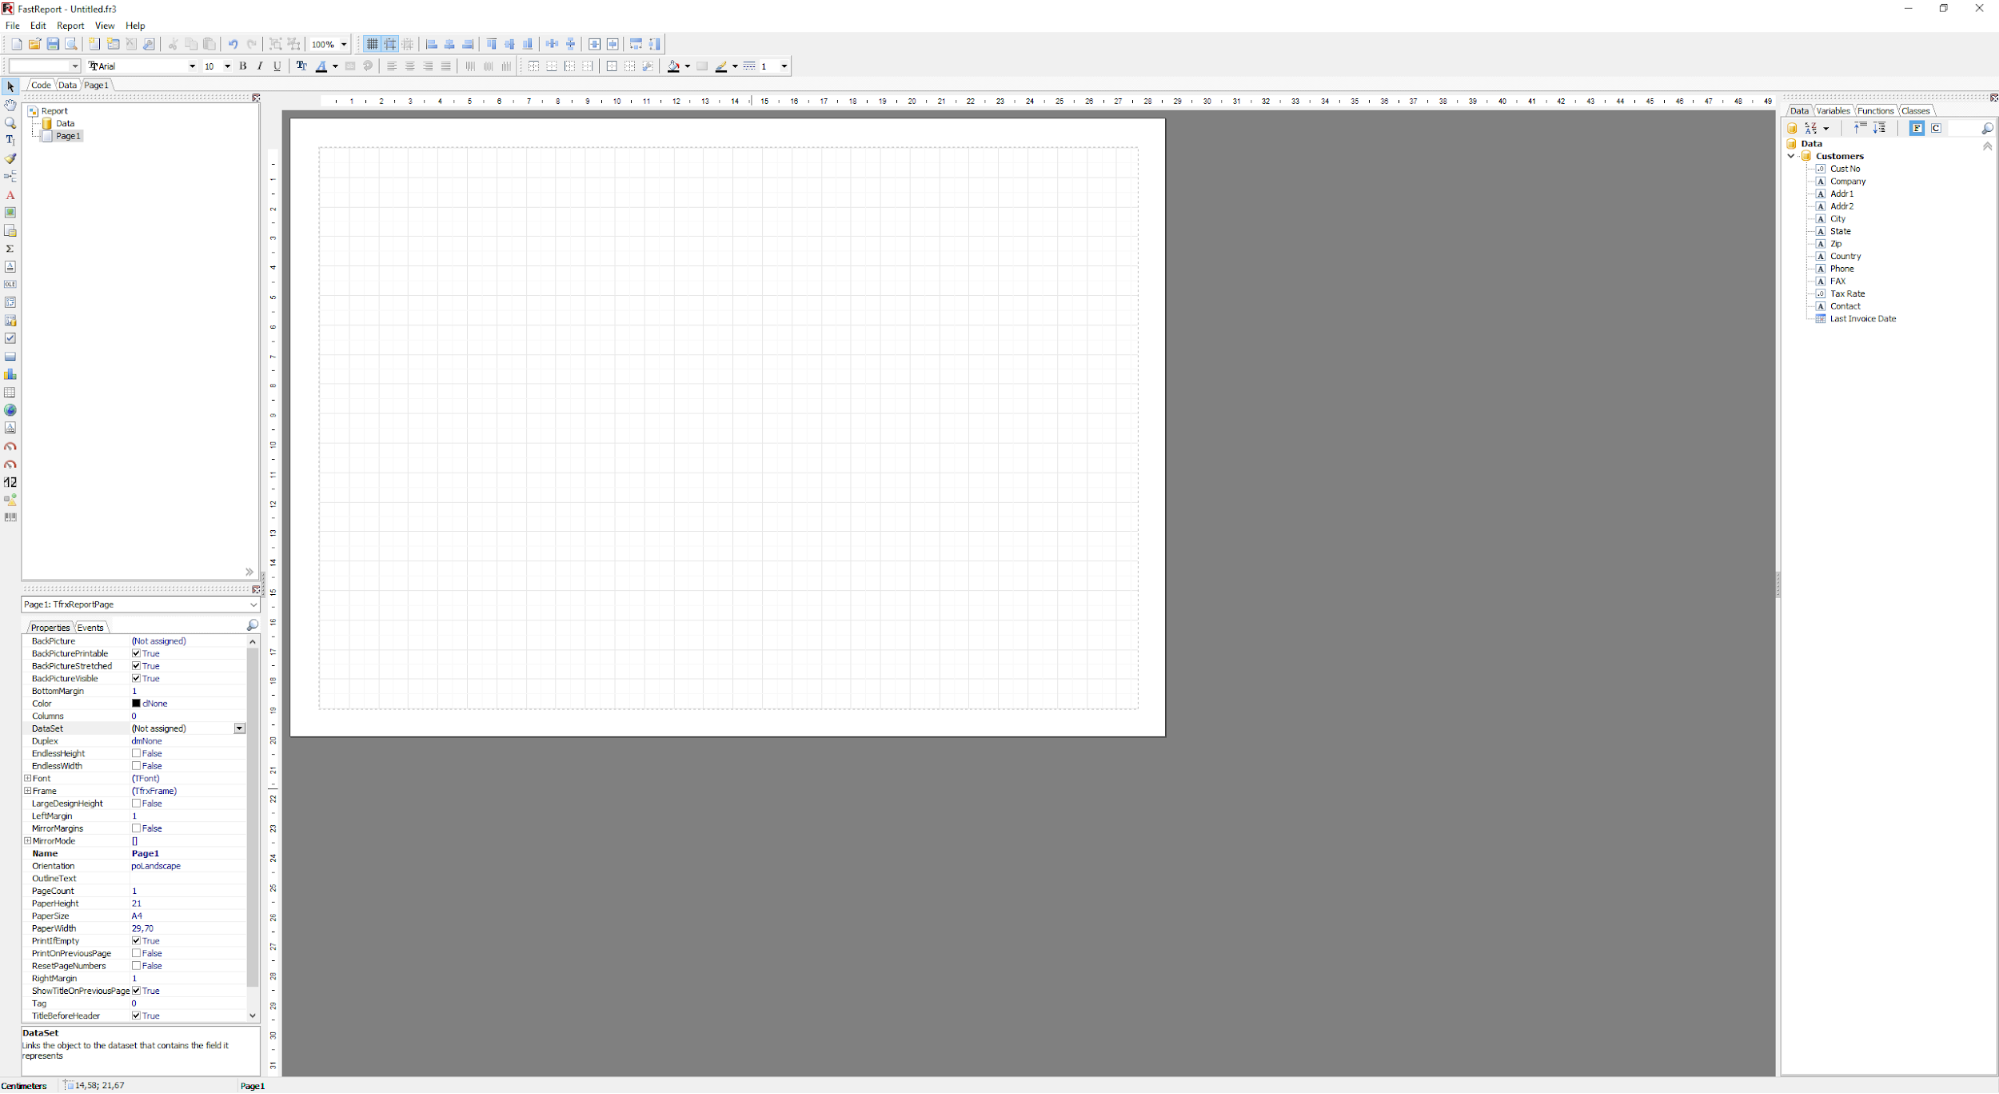Align text right

(428, 66)
